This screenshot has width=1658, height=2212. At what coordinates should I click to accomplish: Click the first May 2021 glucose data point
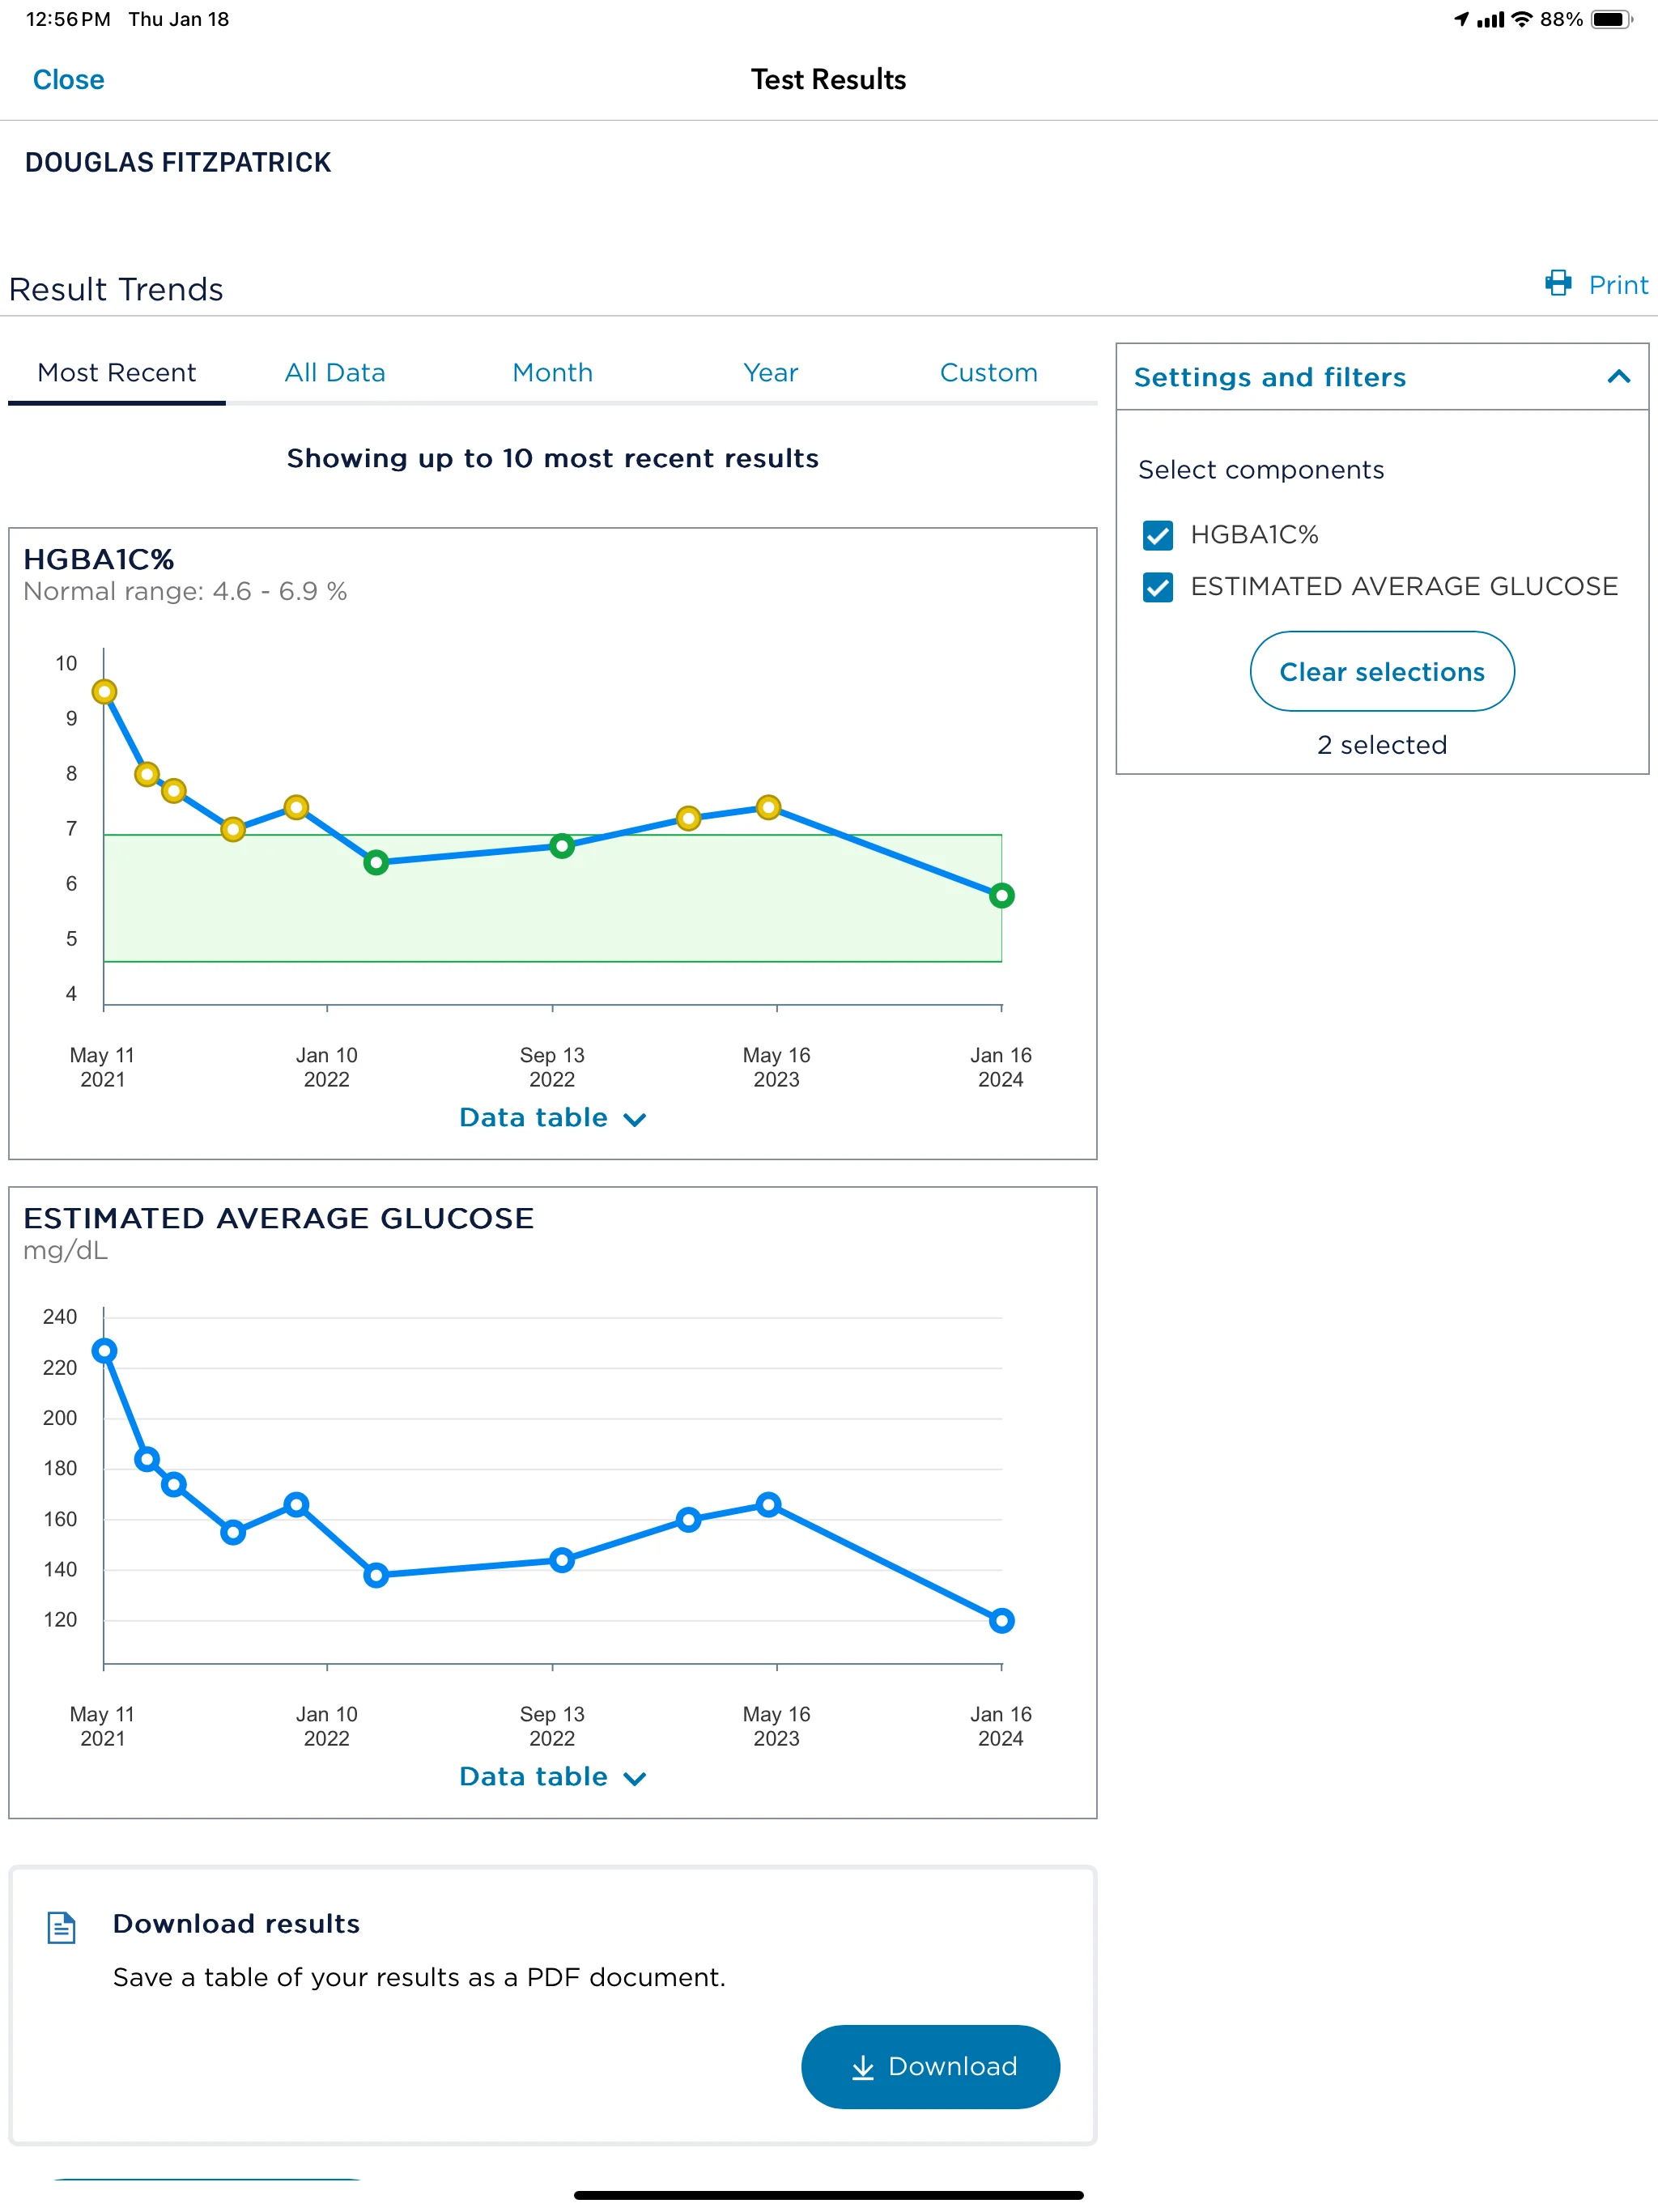click(104, 1351)
